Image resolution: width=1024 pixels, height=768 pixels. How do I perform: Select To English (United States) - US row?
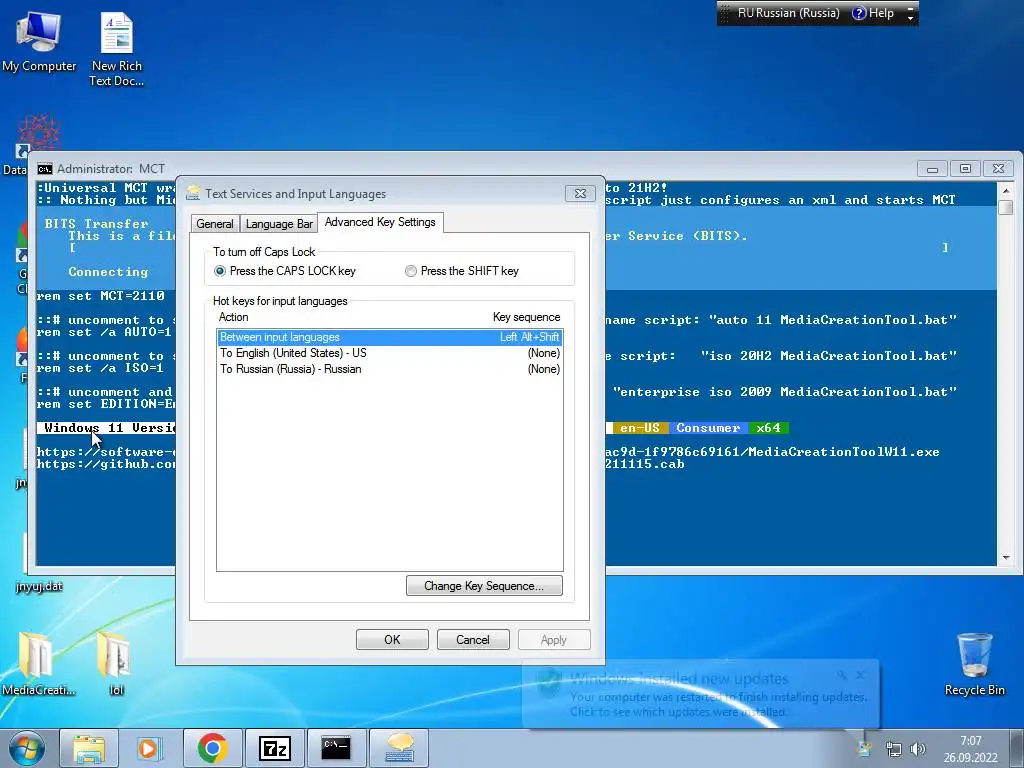[389, 353]
